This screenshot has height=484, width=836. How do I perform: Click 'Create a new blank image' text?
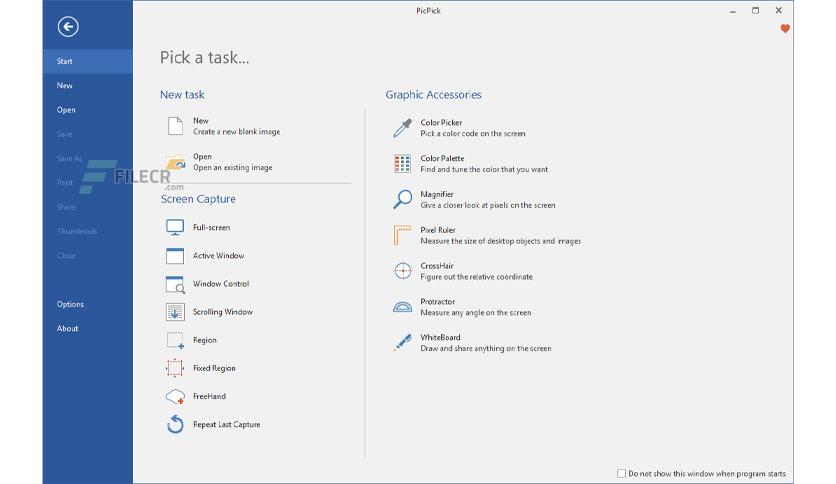236,132
